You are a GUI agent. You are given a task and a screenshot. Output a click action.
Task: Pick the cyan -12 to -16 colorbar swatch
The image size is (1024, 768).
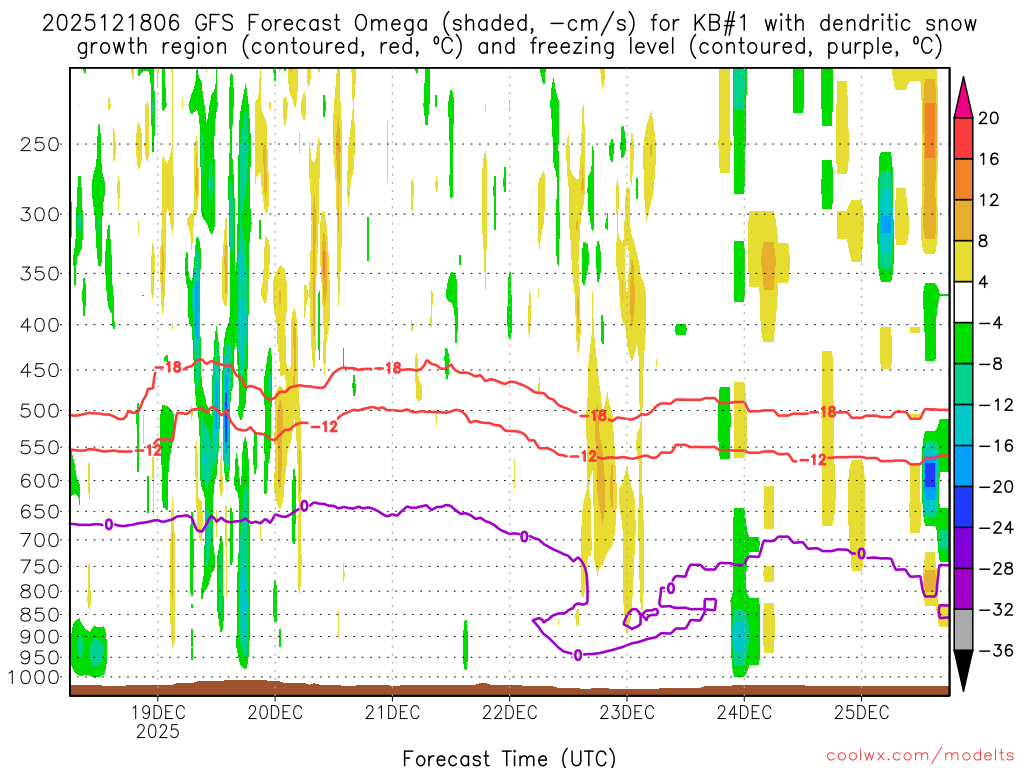click(963, 425)
